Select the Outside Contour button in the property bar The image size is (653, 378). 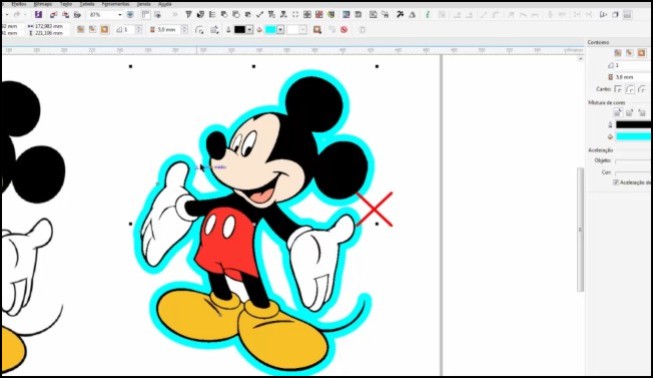(104, 30)
